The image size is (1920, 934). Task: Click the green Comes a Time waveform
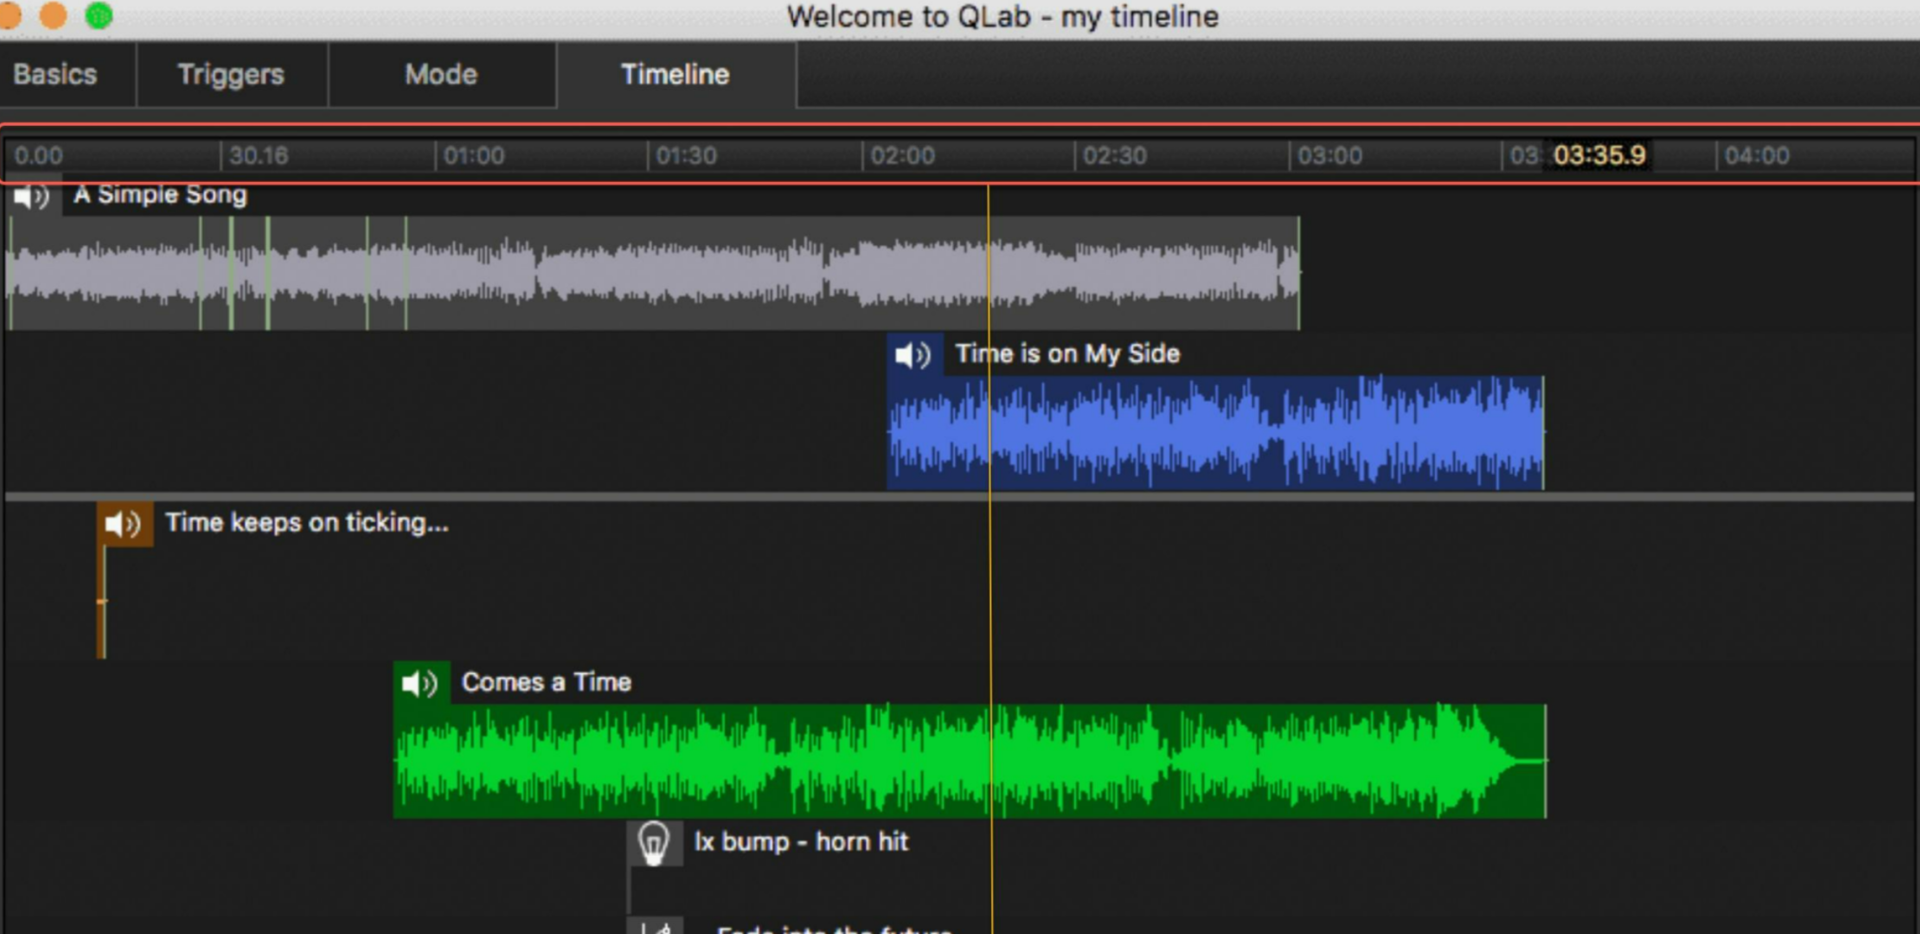pyautogui.click(x=969, y=761)
